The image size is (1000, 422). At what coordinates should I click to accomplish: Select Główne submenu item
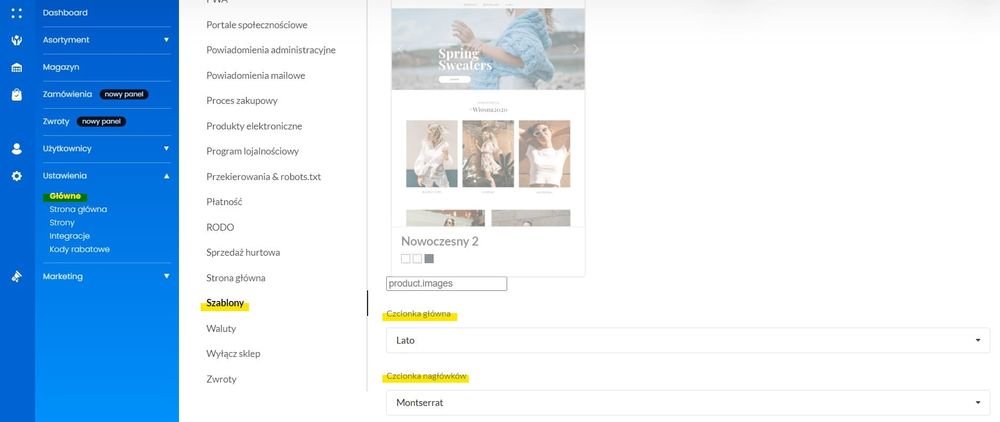[65, 196]
